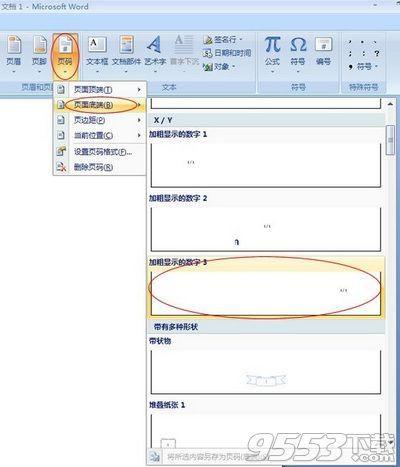Open 页面顶端 submenu

(100, 89)
